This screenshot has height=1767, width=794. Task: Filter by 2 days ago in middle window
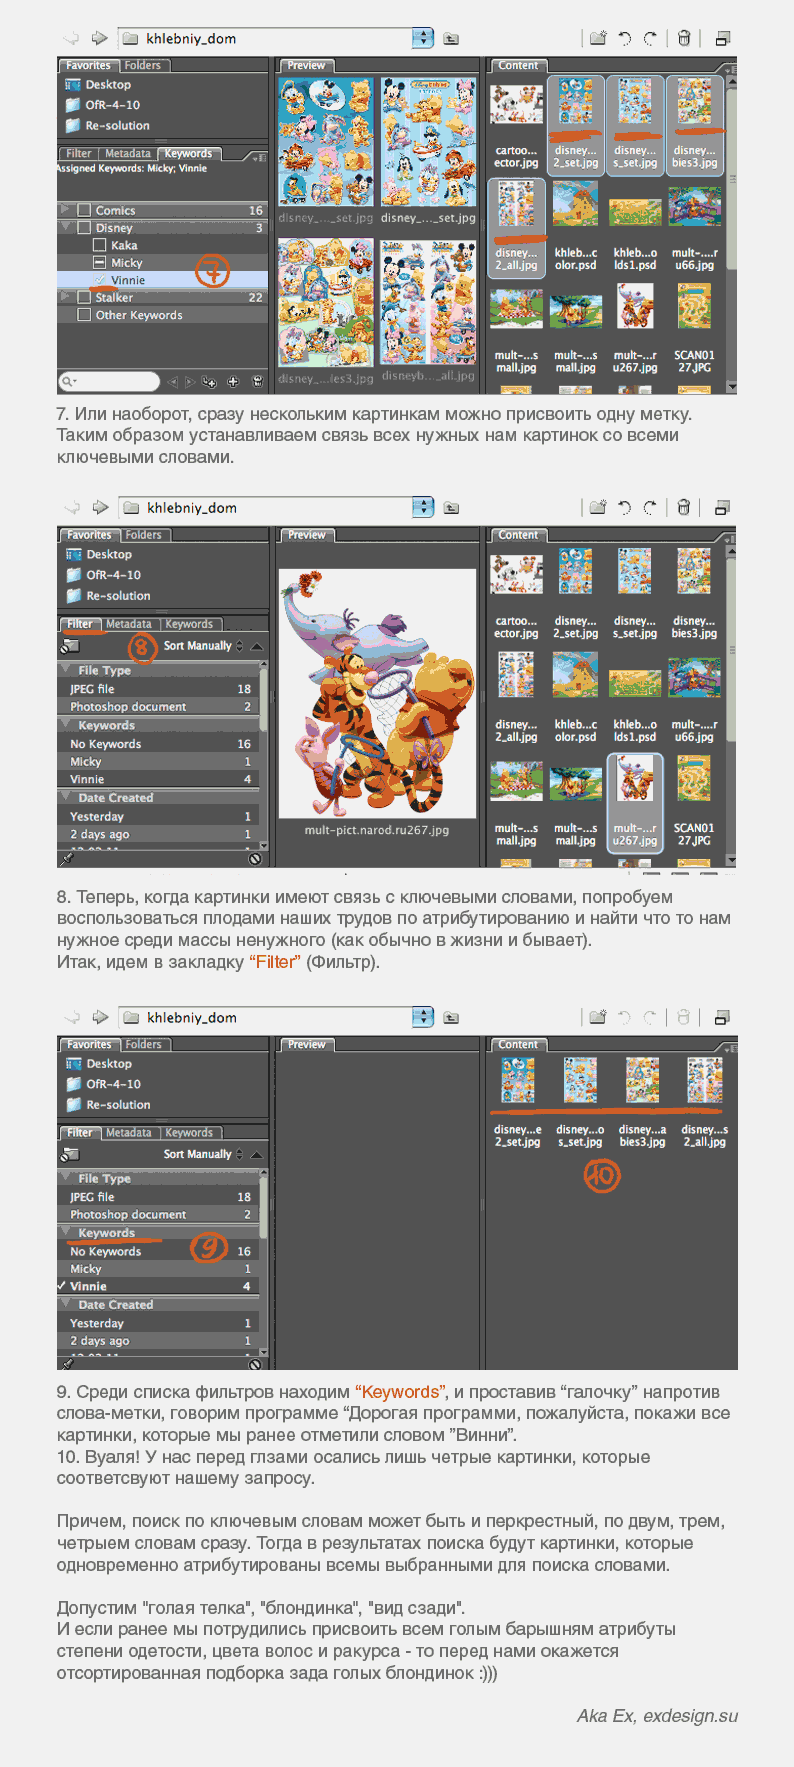point(158,834)
